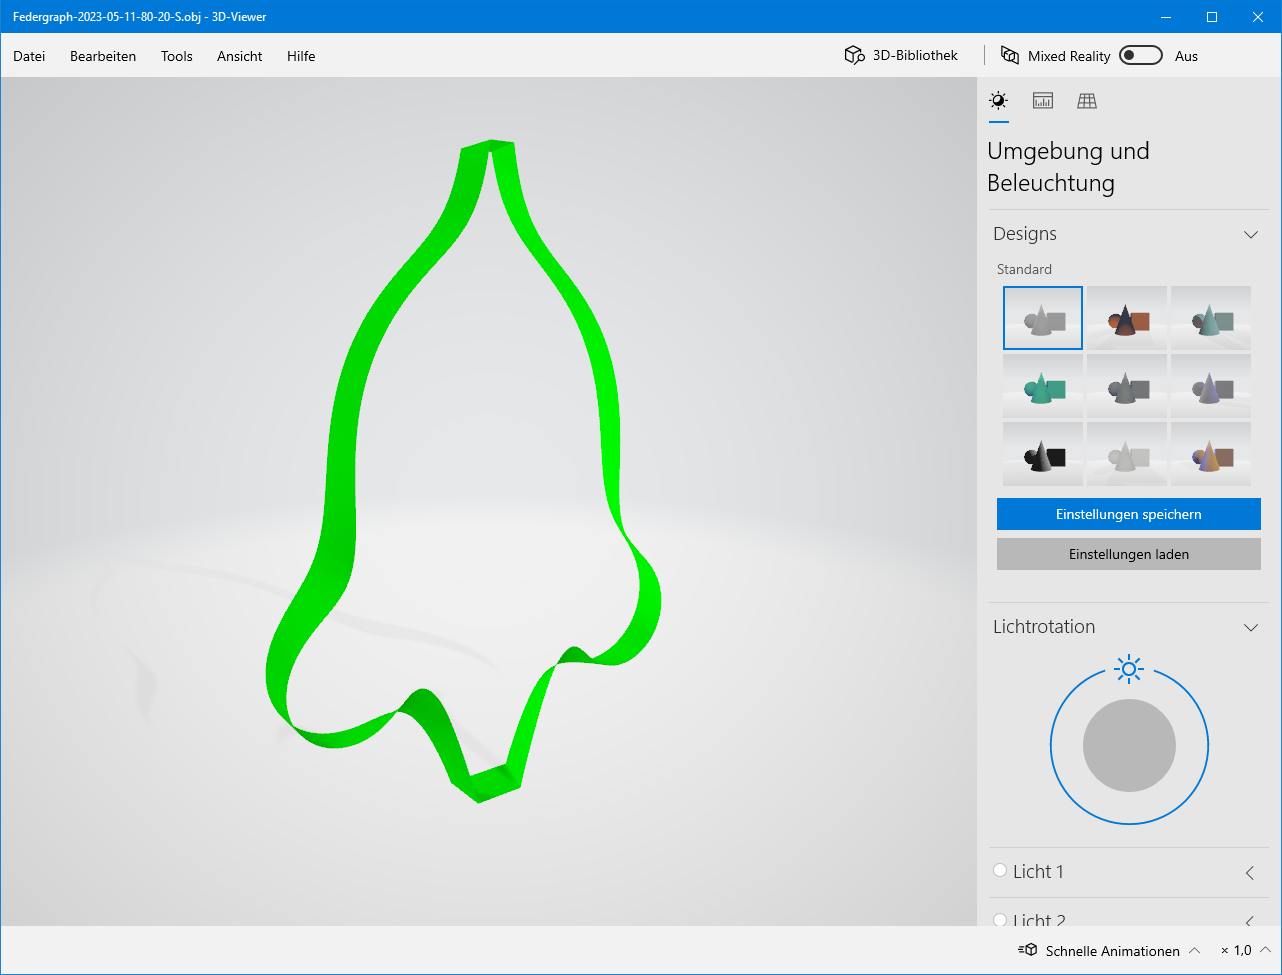This screenshot has height=975, width=1282.
Task: Collapse the Designs section
Action: tap(1250, 234)
